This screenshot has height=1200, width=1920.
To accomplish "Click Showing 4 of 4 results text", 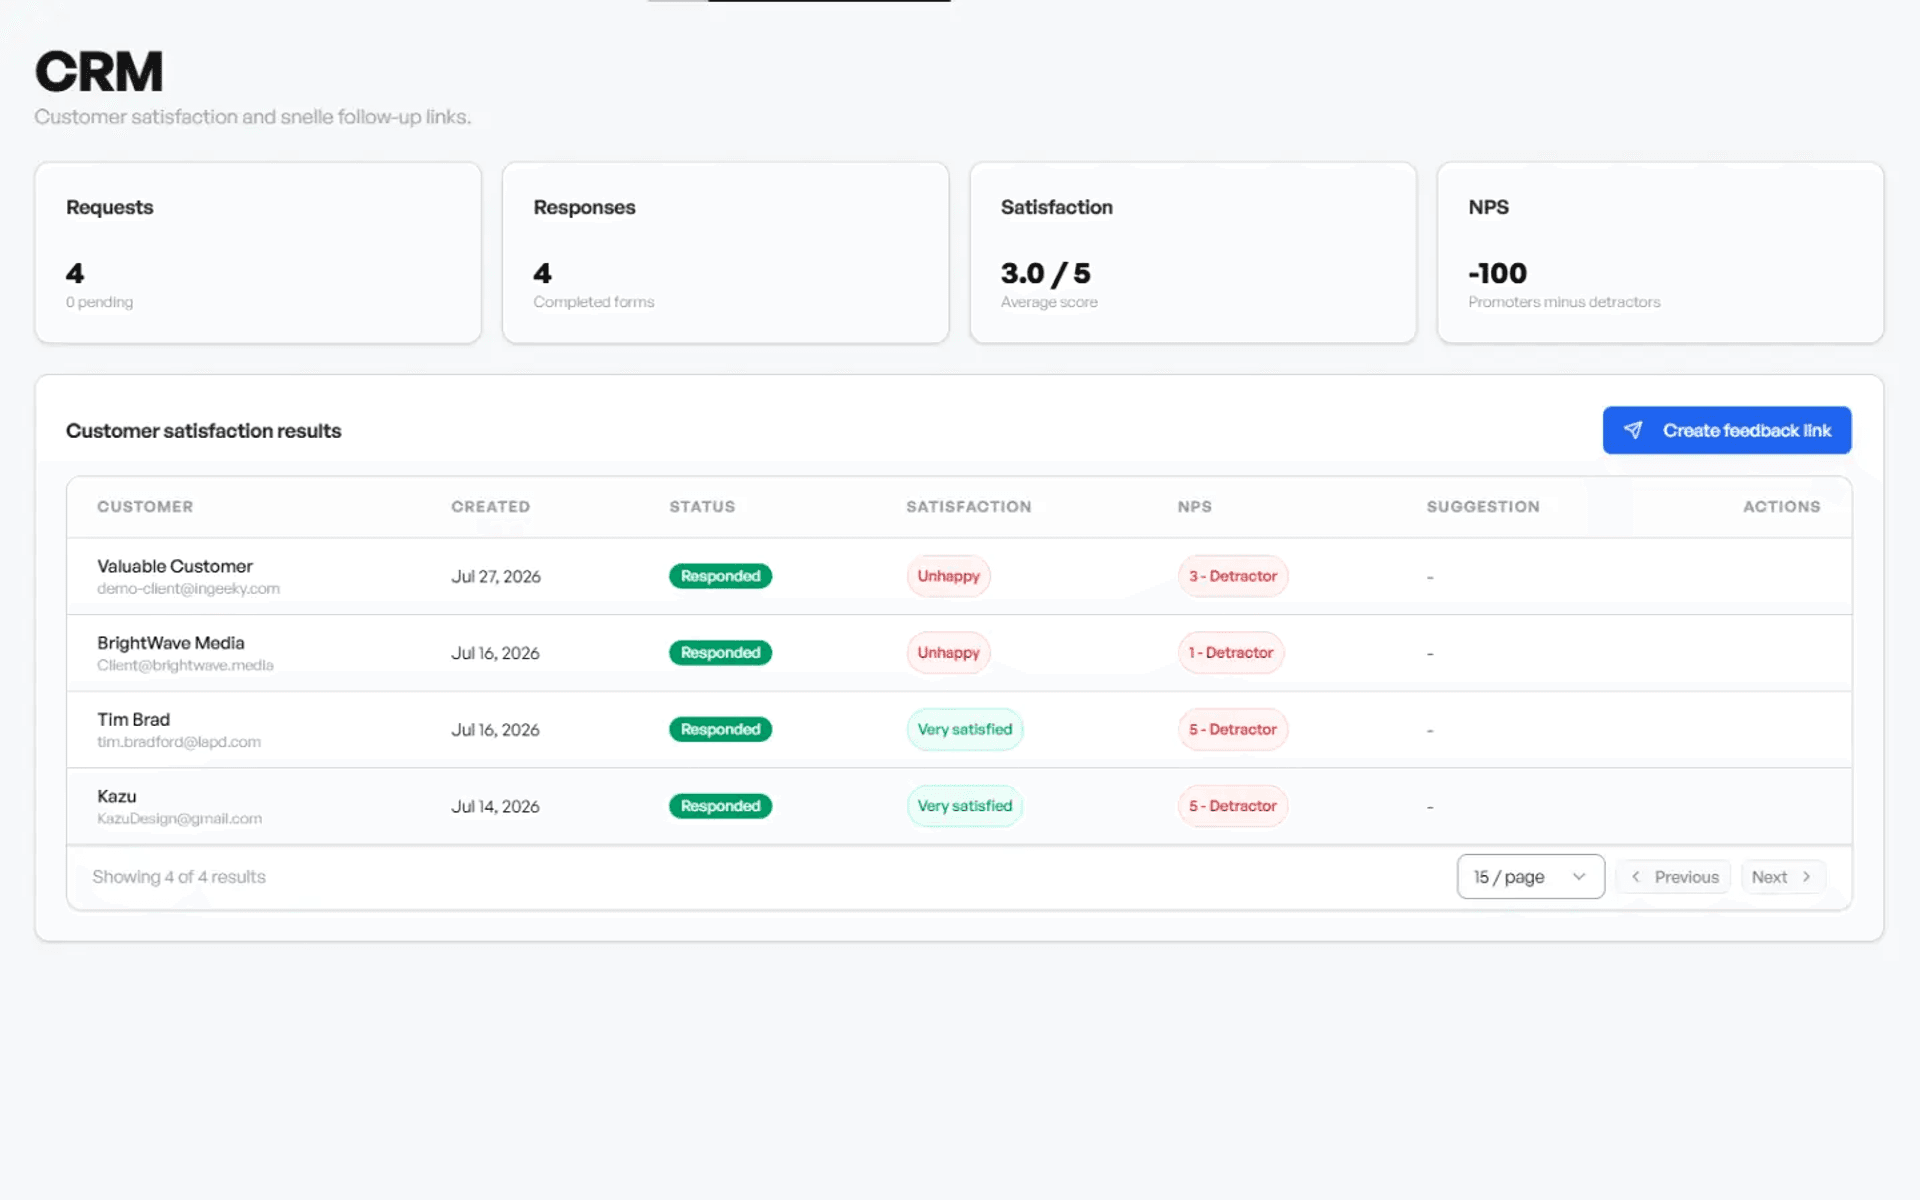I will 179,877.
